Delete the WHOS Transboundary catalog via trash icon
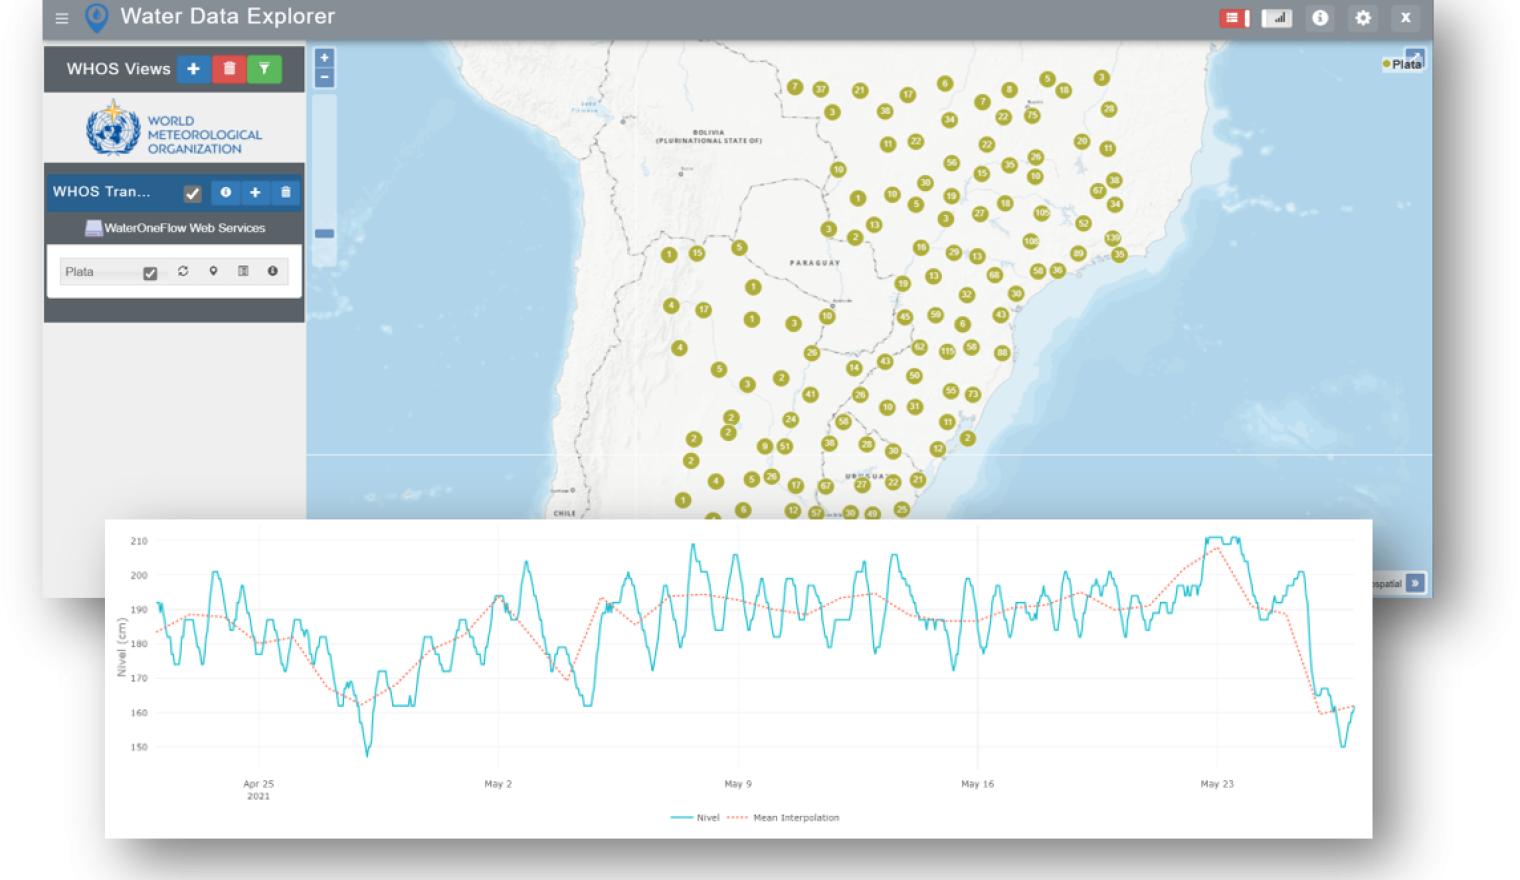Image resolution: width=1520 pixels, height=880 pixels. [x=285, y=192]
